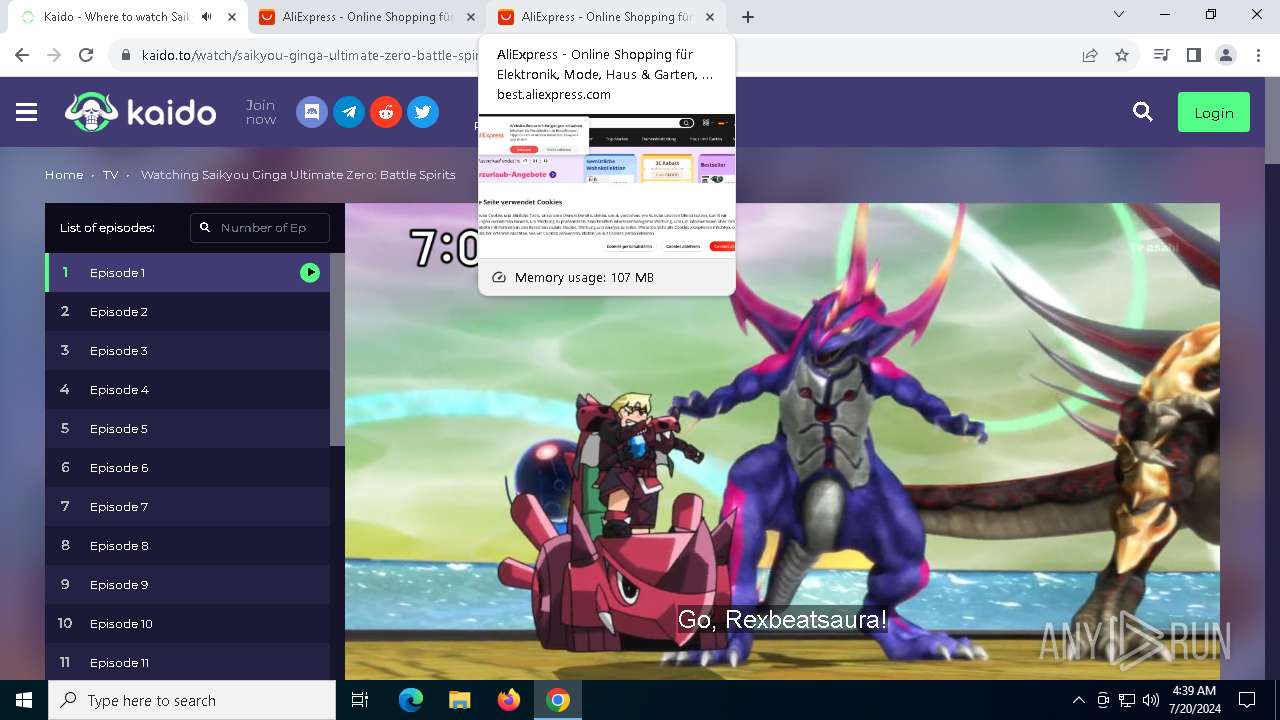The width and height of the screenshot is (1280, 720).
Task: Close the Kaido tab
Action: [x=232, y=17]
